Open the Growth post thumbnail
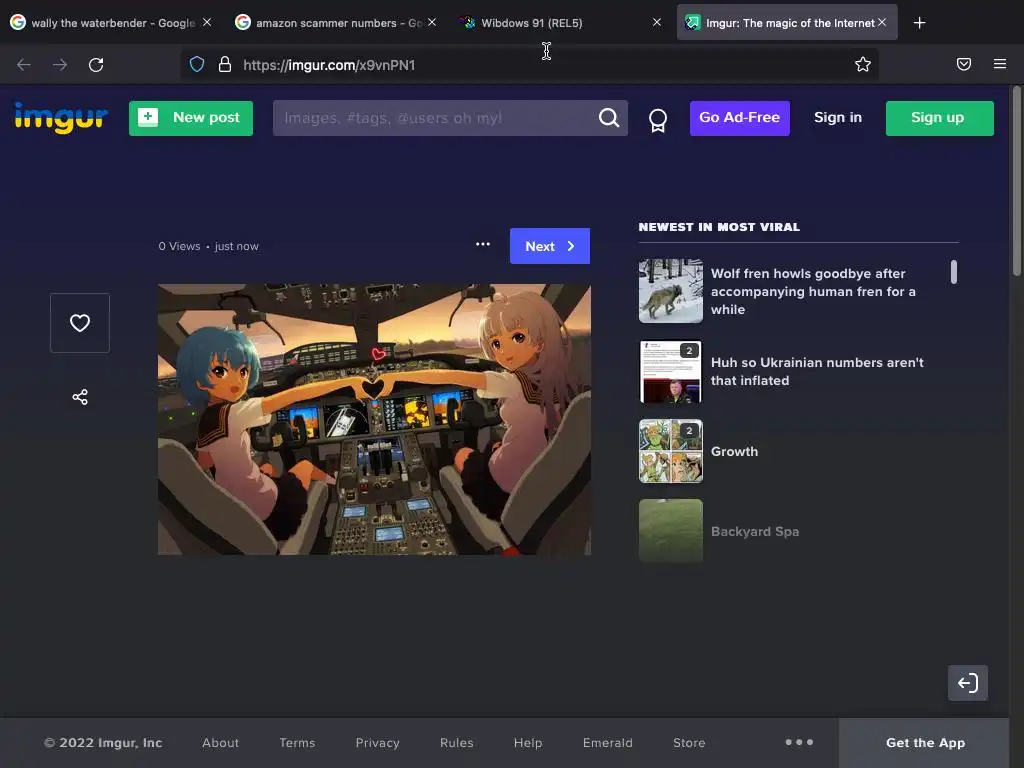Image resolution: width=1024 pixels, height=768 pixels. pos(671,451)
